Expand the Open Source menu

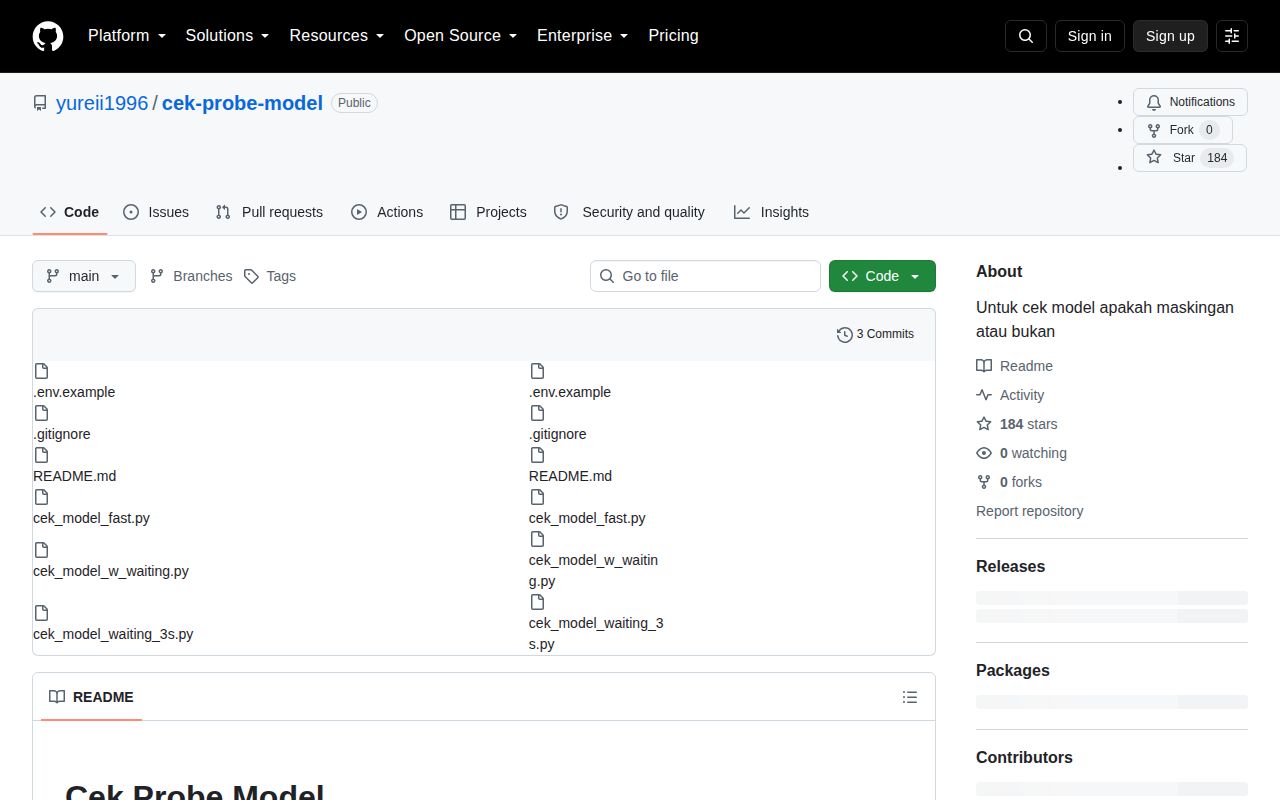coord(461,36)
